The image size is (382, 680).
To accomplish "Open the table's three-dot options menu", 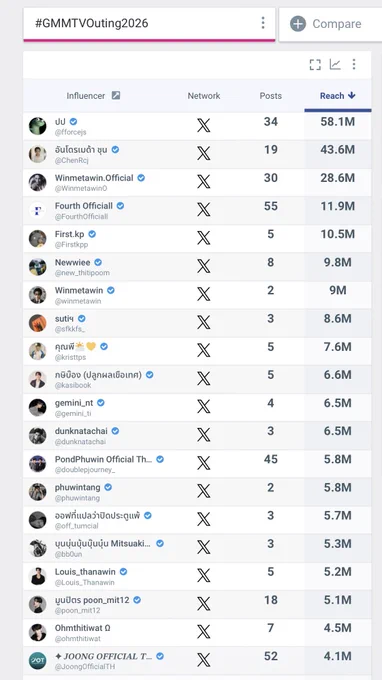I will coord(354,65).
